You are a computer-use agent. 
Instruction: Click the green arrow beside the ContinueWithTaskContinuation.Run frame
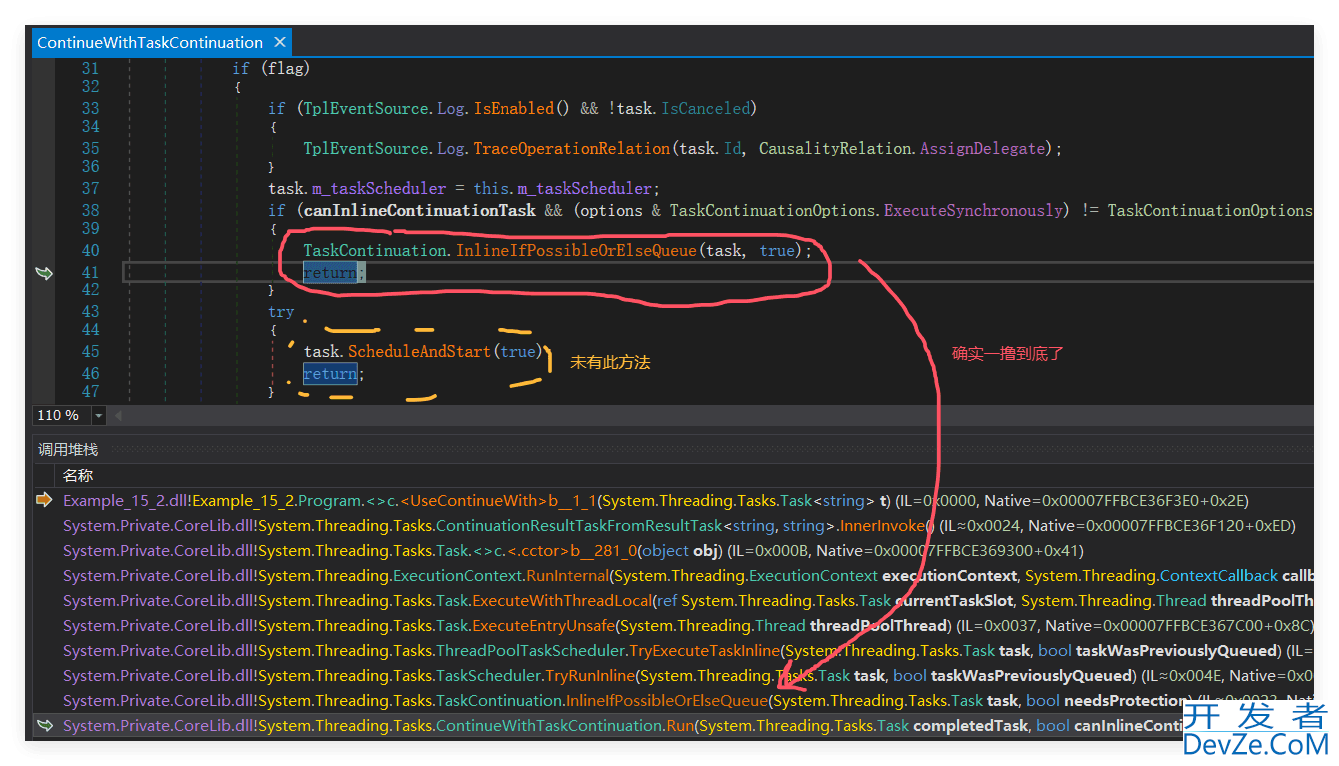click(x=44, y=725)
